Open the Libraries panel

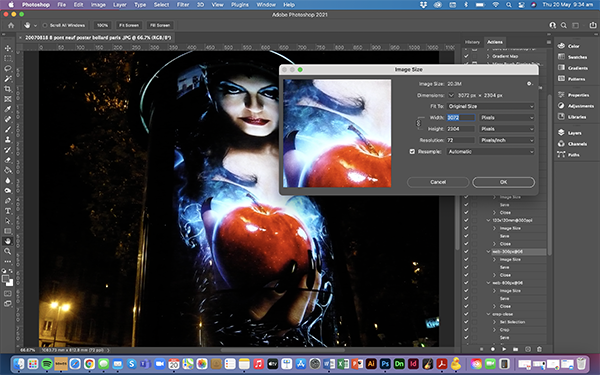click(x=572, y=117)
